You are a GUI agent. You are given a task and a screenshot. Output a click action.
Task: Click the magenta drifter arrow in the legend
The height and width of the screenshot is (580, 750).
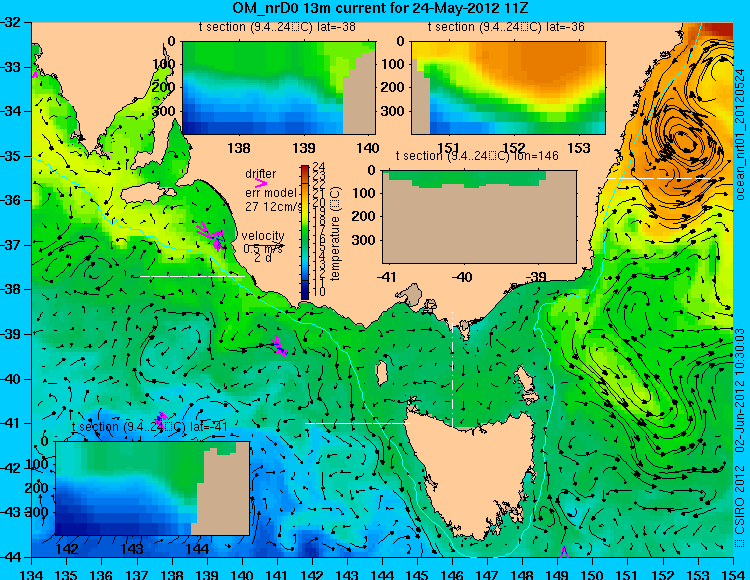point(261,183)
